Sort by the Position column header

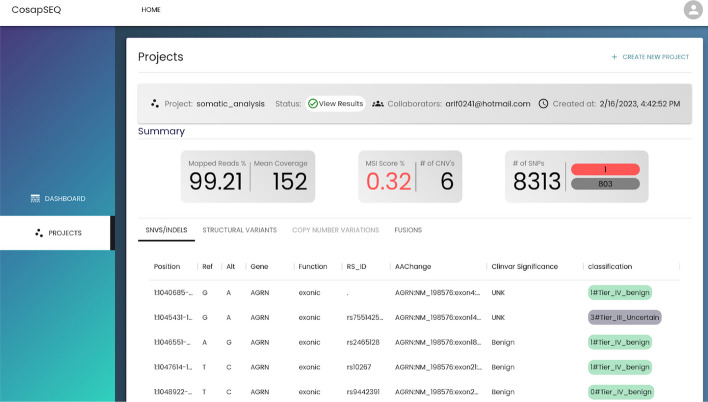pos(167,266)
